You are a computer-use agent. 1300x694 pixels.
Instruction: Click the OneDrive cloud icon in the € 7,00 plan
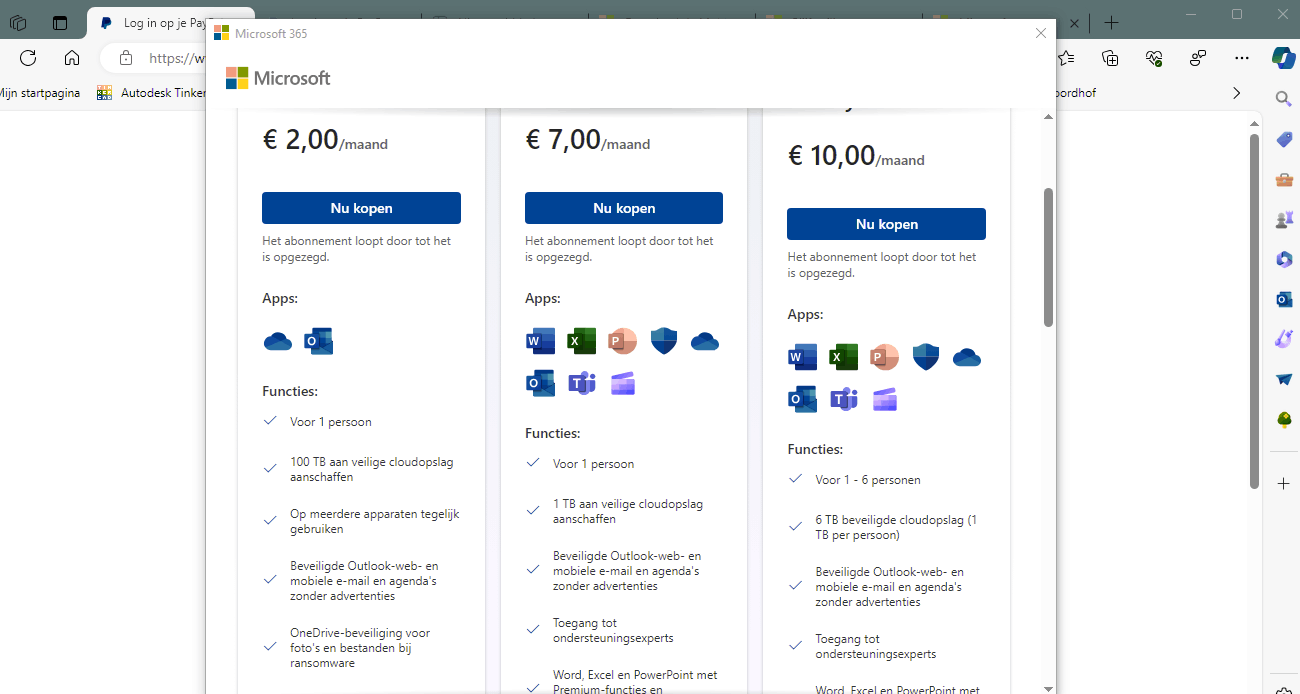pos(705,342)
